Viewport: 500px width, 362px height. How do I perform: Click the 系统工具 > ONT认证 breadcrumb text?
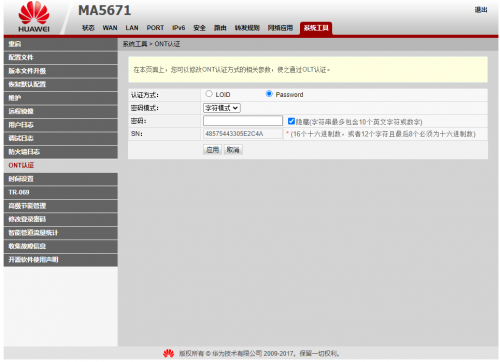(x=151, y=44)
